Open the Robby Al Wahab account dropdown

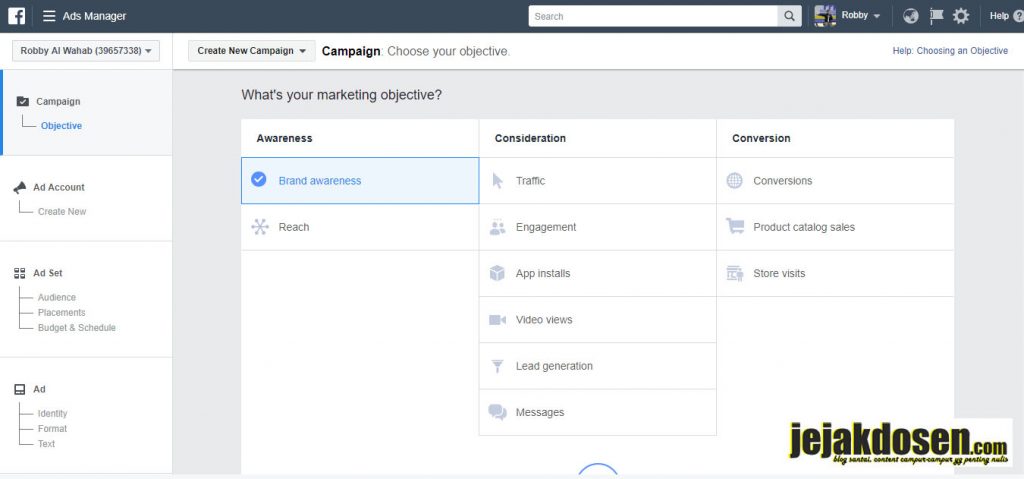(x=86, y=51)
